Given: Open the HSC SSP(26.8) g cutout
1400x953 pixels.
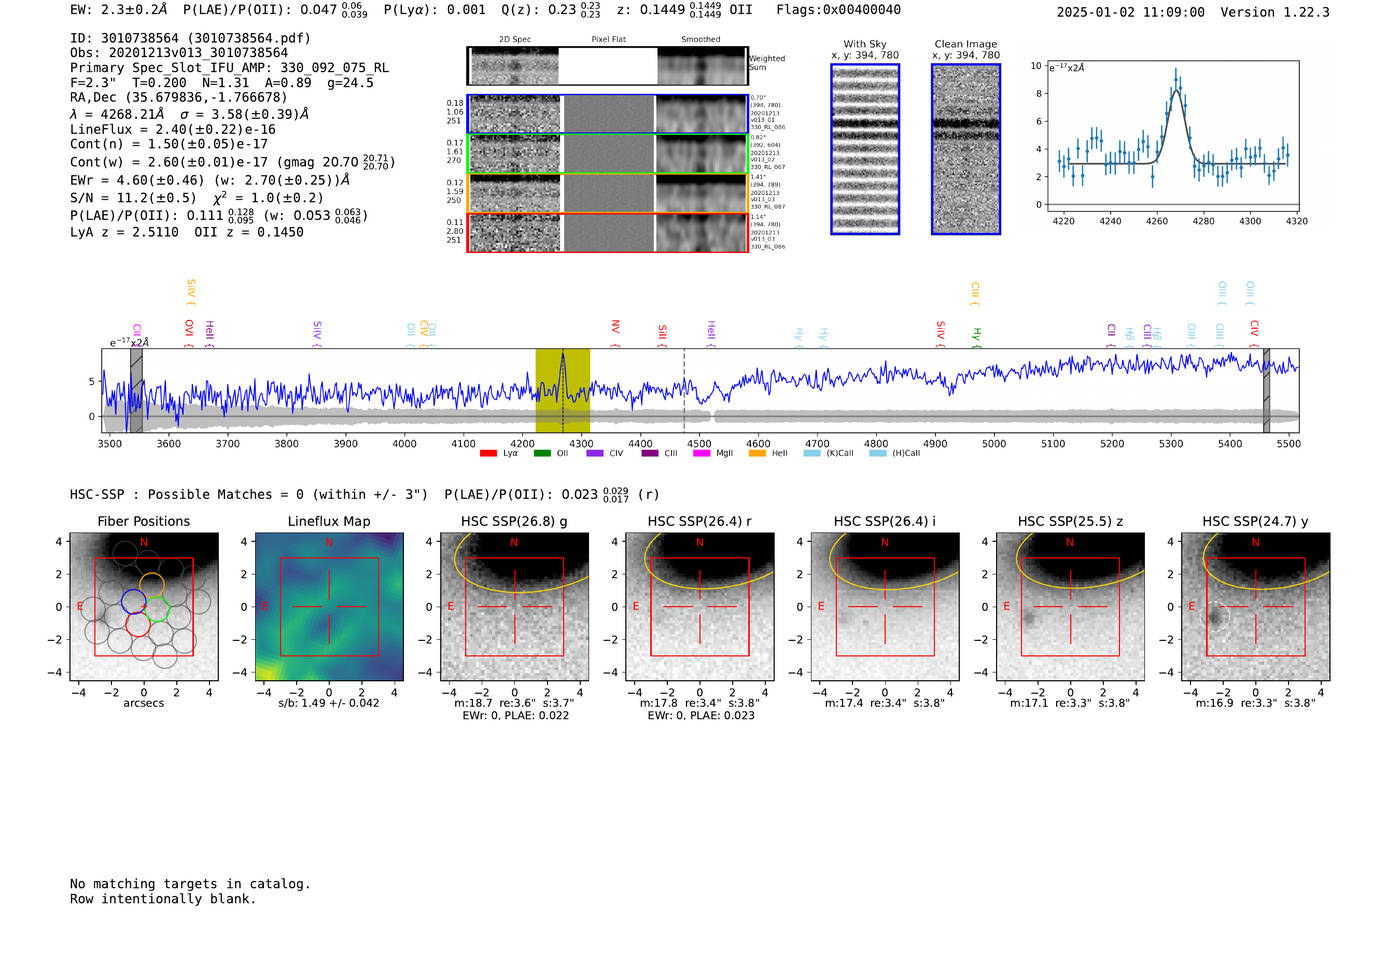Looking at the screenshot, I should point(515,607).
